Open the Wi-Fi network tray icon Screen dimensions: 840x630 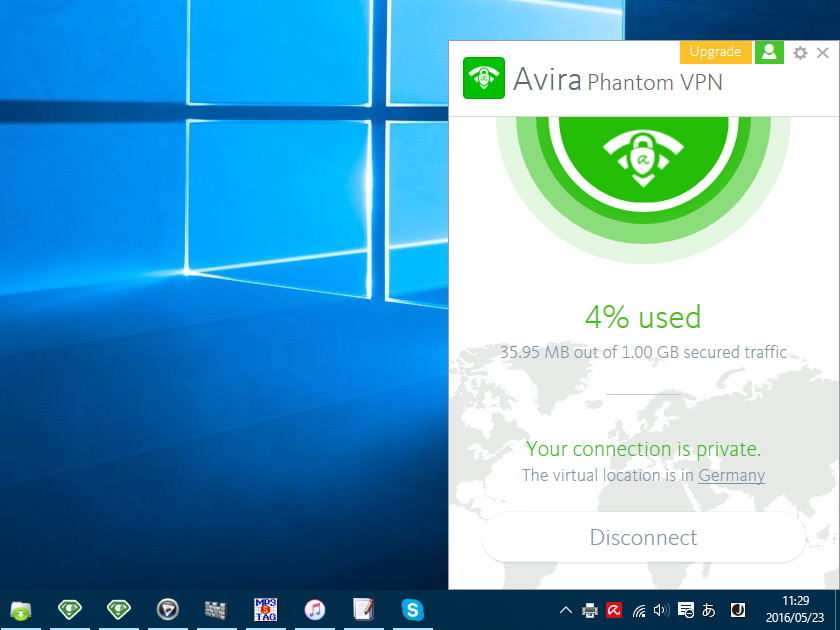point(637,610)
